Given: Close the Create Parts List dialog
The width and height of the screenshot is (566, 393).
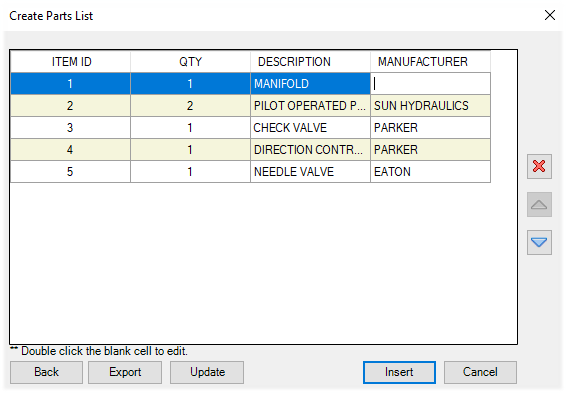Looking at the screenshot, I should (x=550, y=15).
